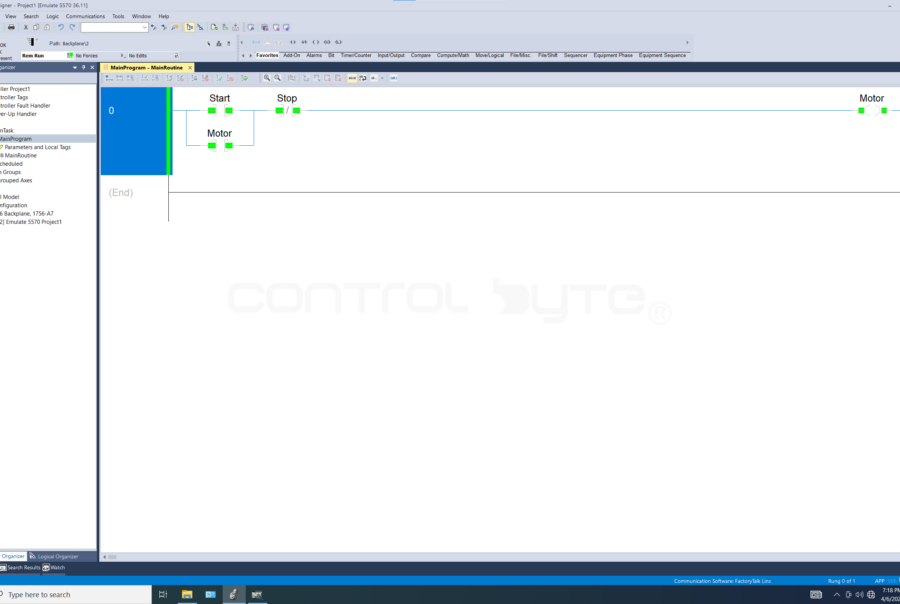This screenshot has width=900, height=604.
Task: Click the highlighted toolbar icon left of Verify
Action: coord(189,27)
